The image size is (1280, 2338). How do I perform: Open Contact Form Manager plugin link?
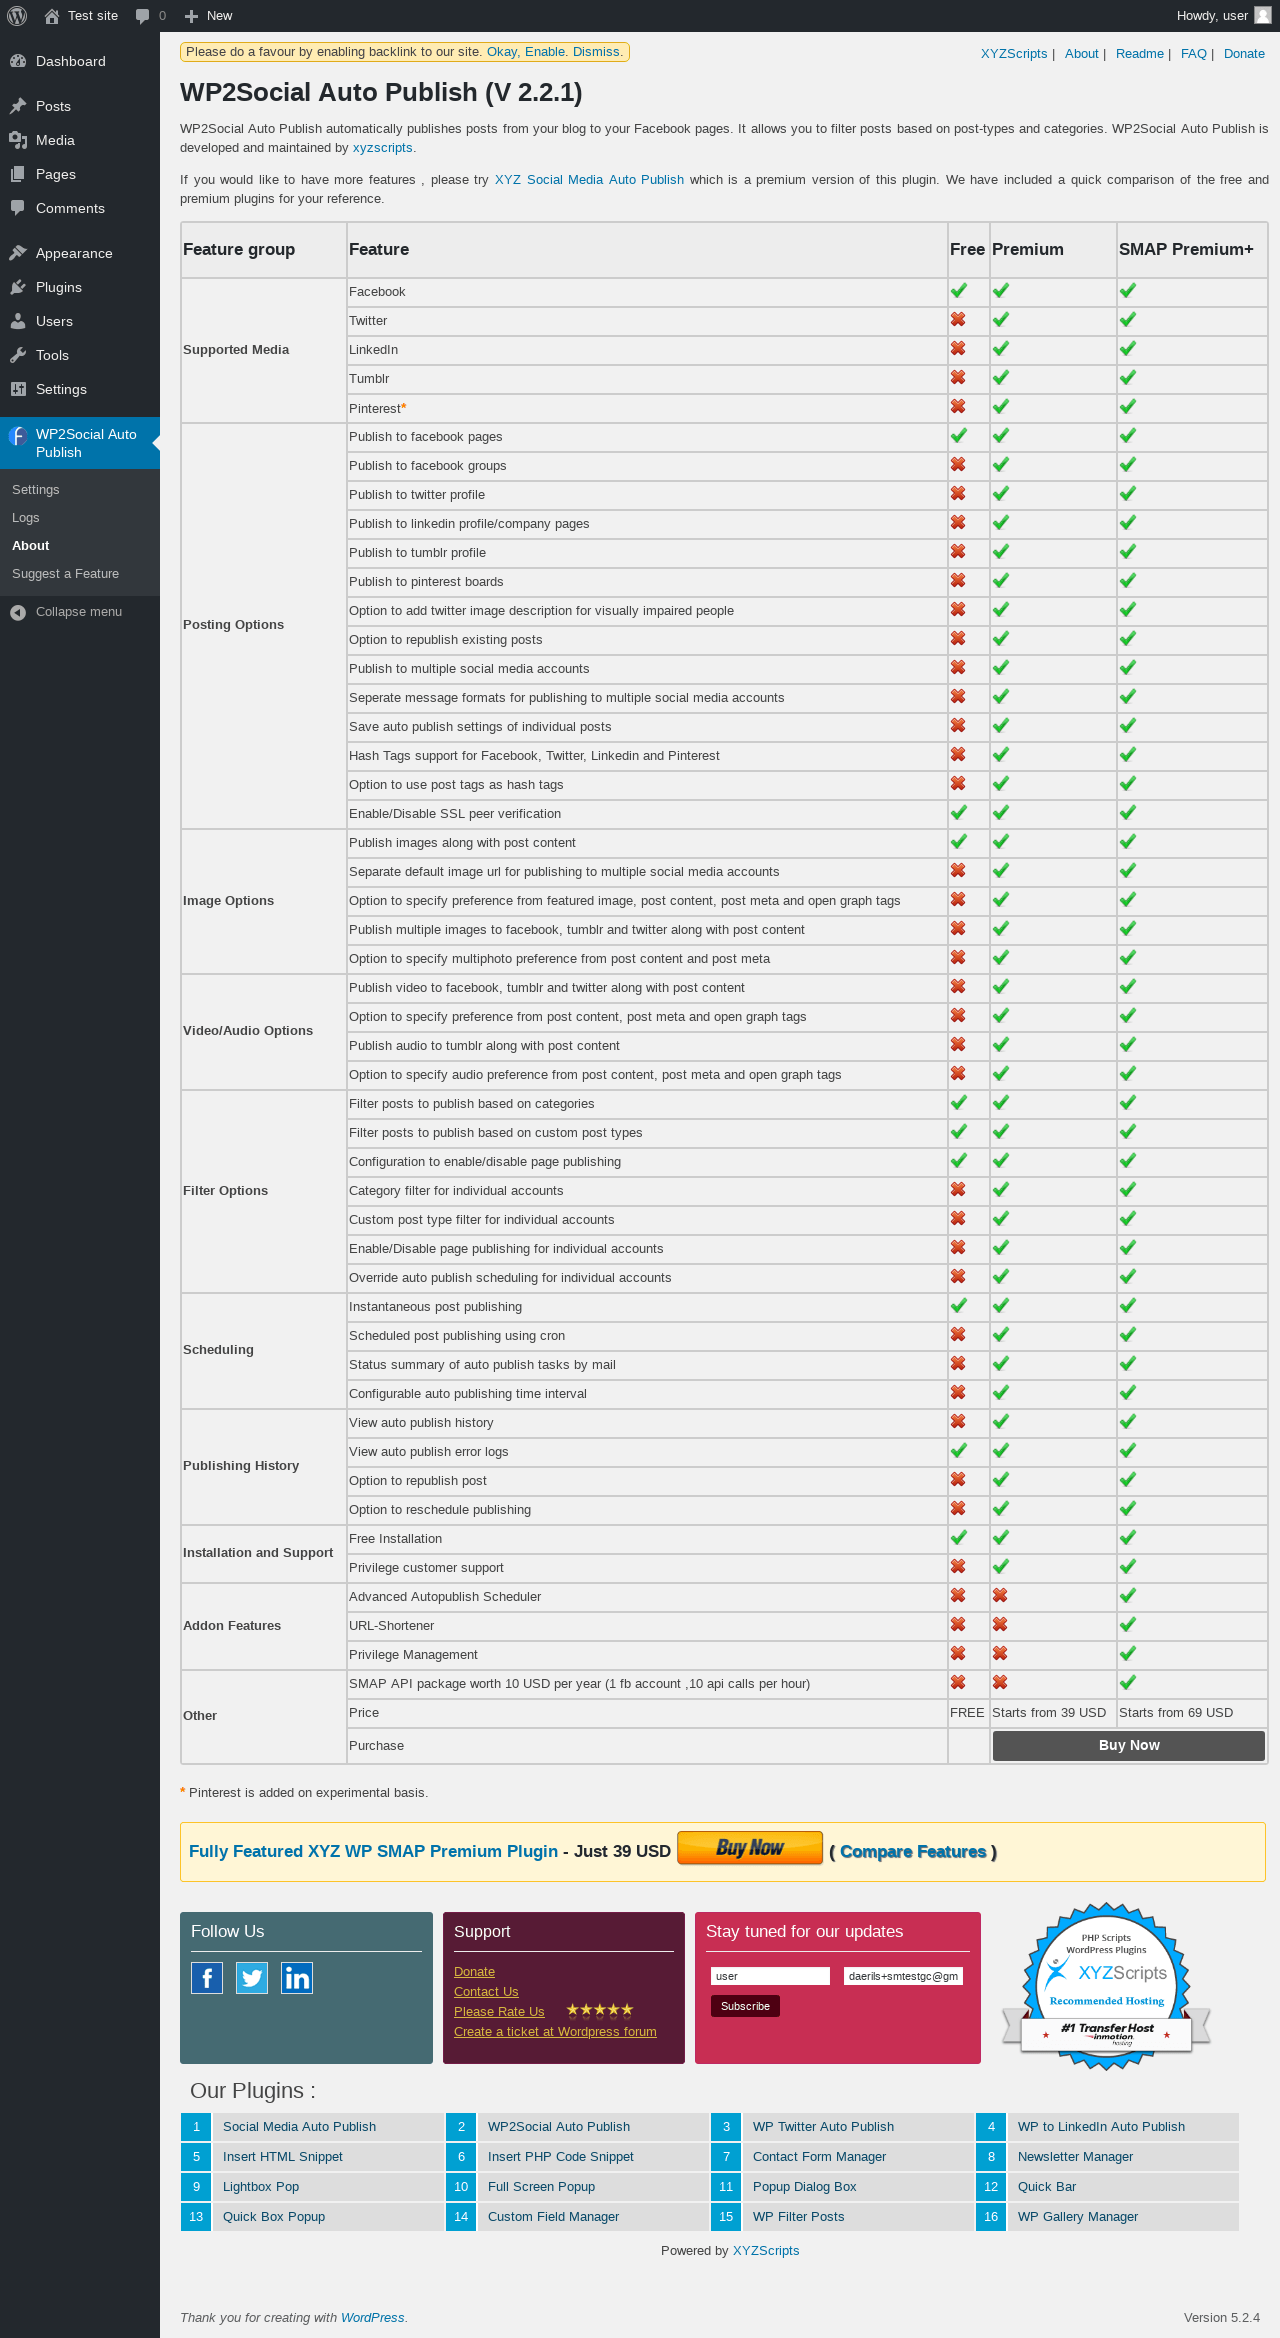click(x=819, y=2157)
